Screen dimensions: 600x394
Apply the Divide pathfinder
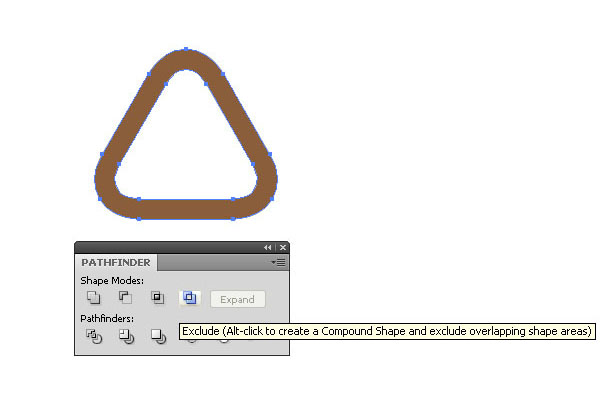(94, 337)
